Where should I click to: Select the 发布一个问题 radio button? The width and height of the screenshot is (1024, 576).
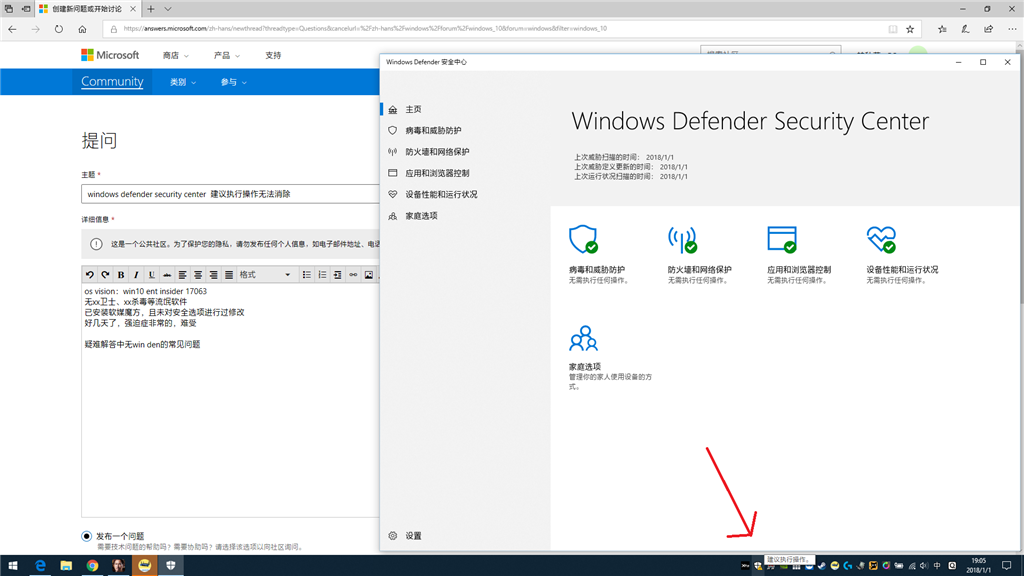[86, 536]
